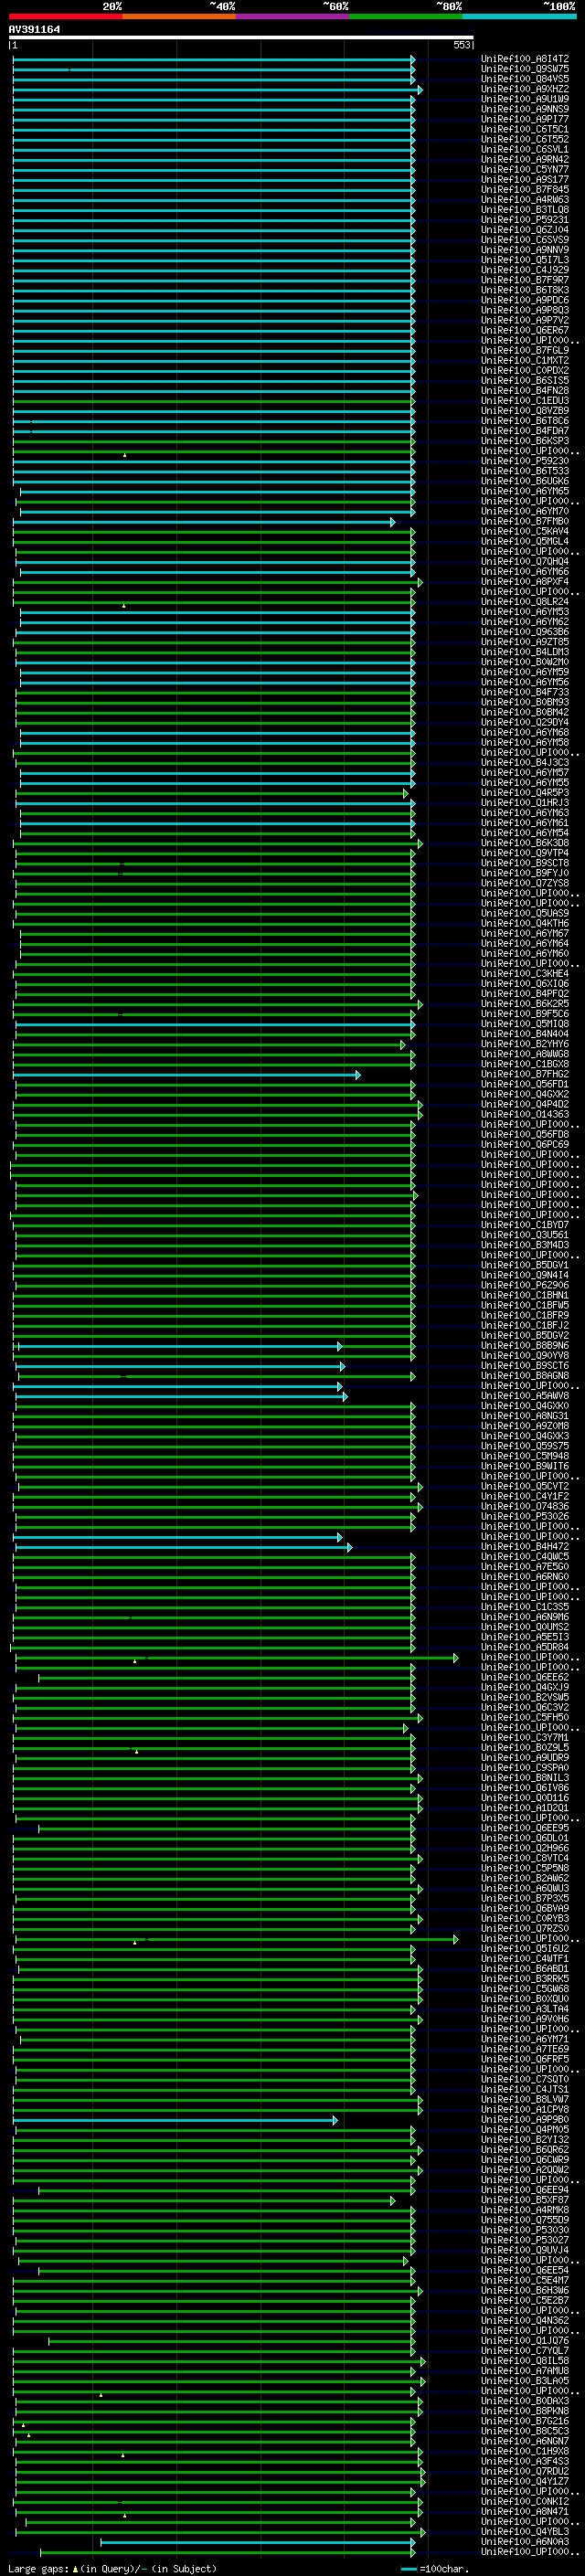Click the red 20% identity color bar
585x2576 pixels.
65,16
